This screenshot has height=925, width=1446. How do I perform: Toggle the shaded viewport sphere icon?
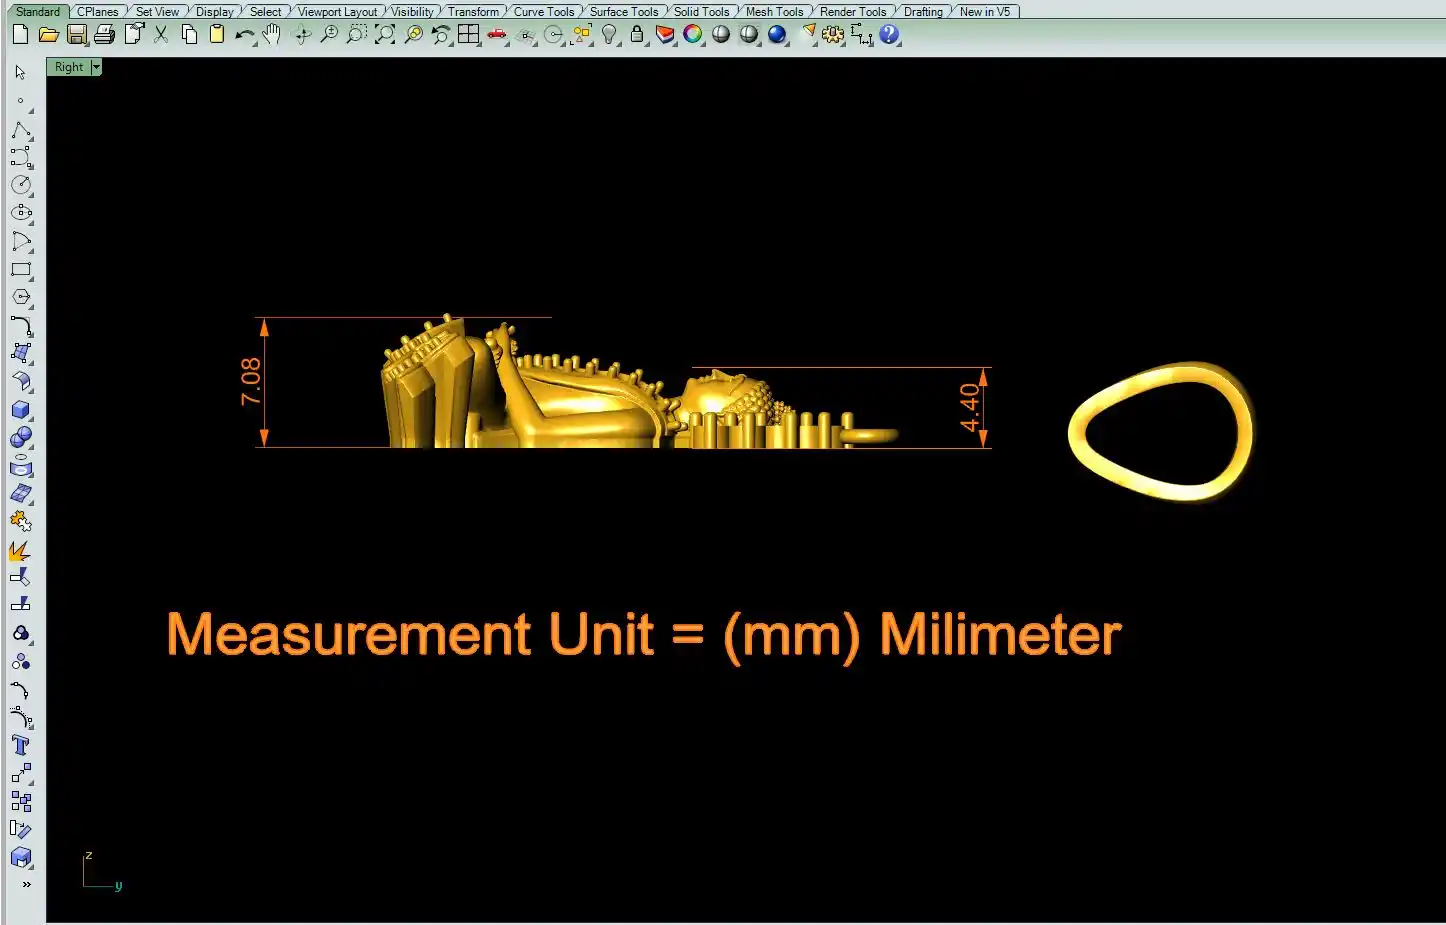point(721,35)
